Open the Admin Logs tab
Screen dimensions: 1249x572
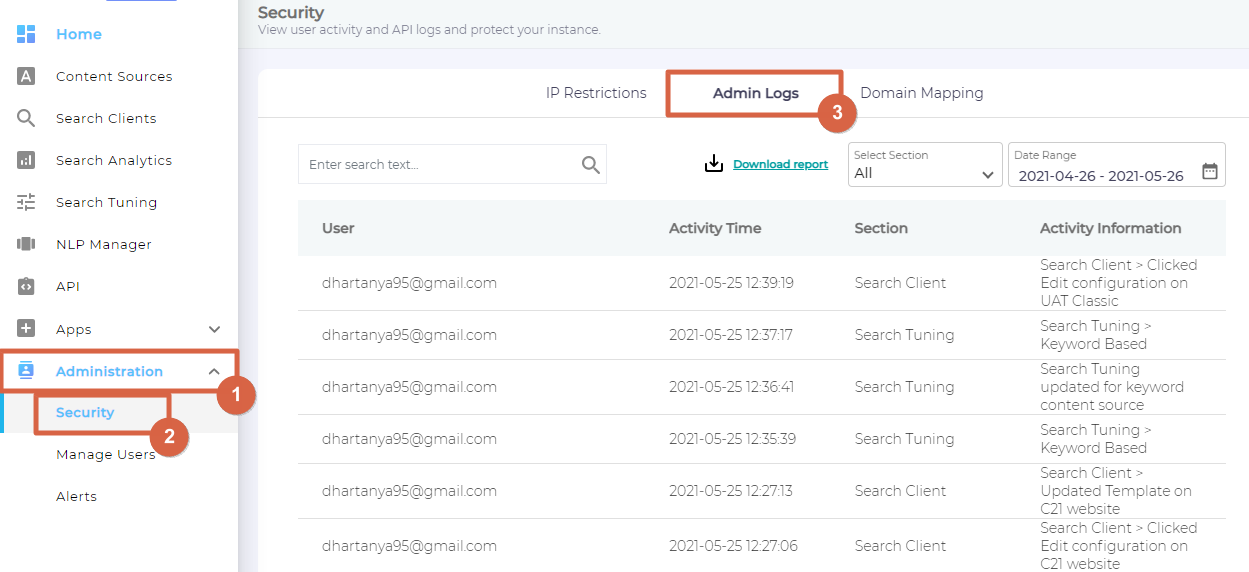point(755,93)
